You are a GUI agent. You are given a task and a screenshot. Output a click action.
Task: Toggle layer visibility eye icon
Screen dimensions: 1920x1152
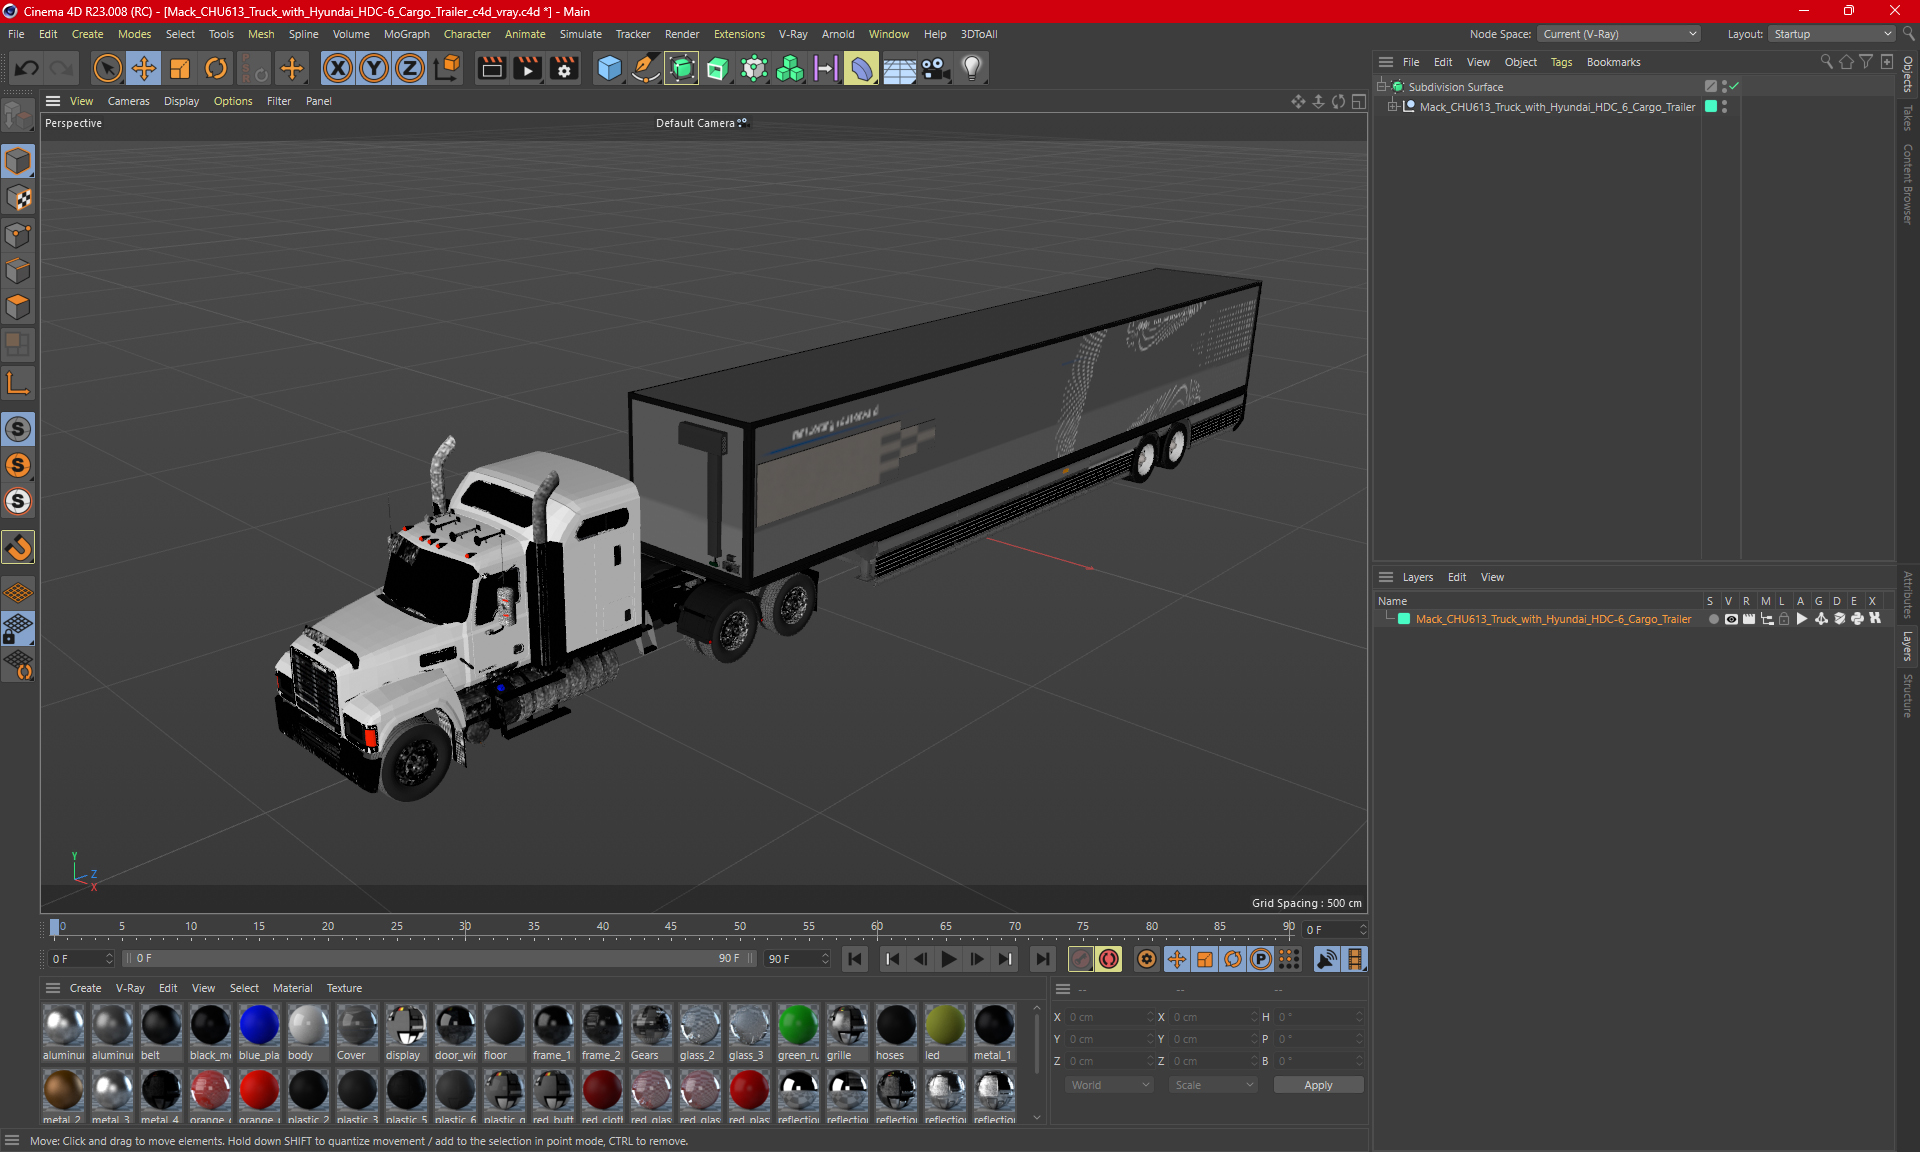coord(1731,619)
